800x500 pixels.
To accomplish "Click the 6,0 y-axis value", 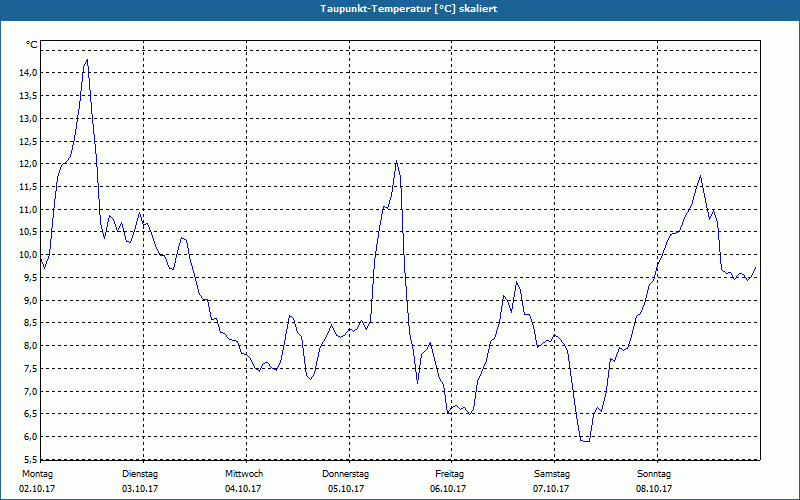I will (30, 437).
